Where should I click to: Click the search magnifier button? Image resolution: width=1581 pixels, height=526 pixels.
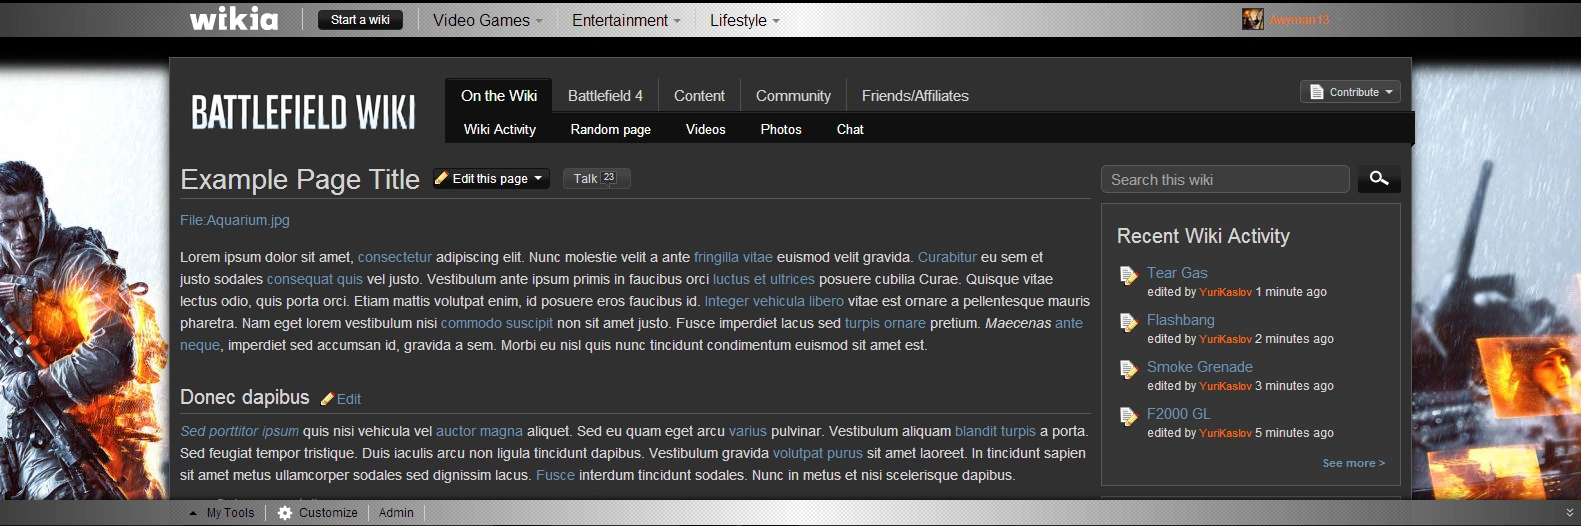tap(1379, 179)
